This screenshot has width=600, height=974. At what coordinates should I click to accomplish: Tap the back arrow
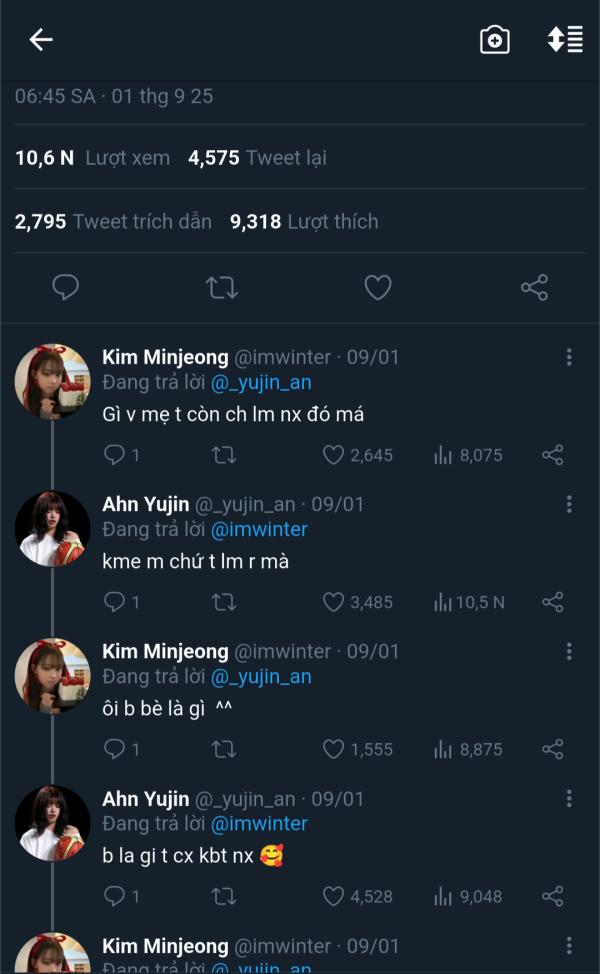pos(41,40)
